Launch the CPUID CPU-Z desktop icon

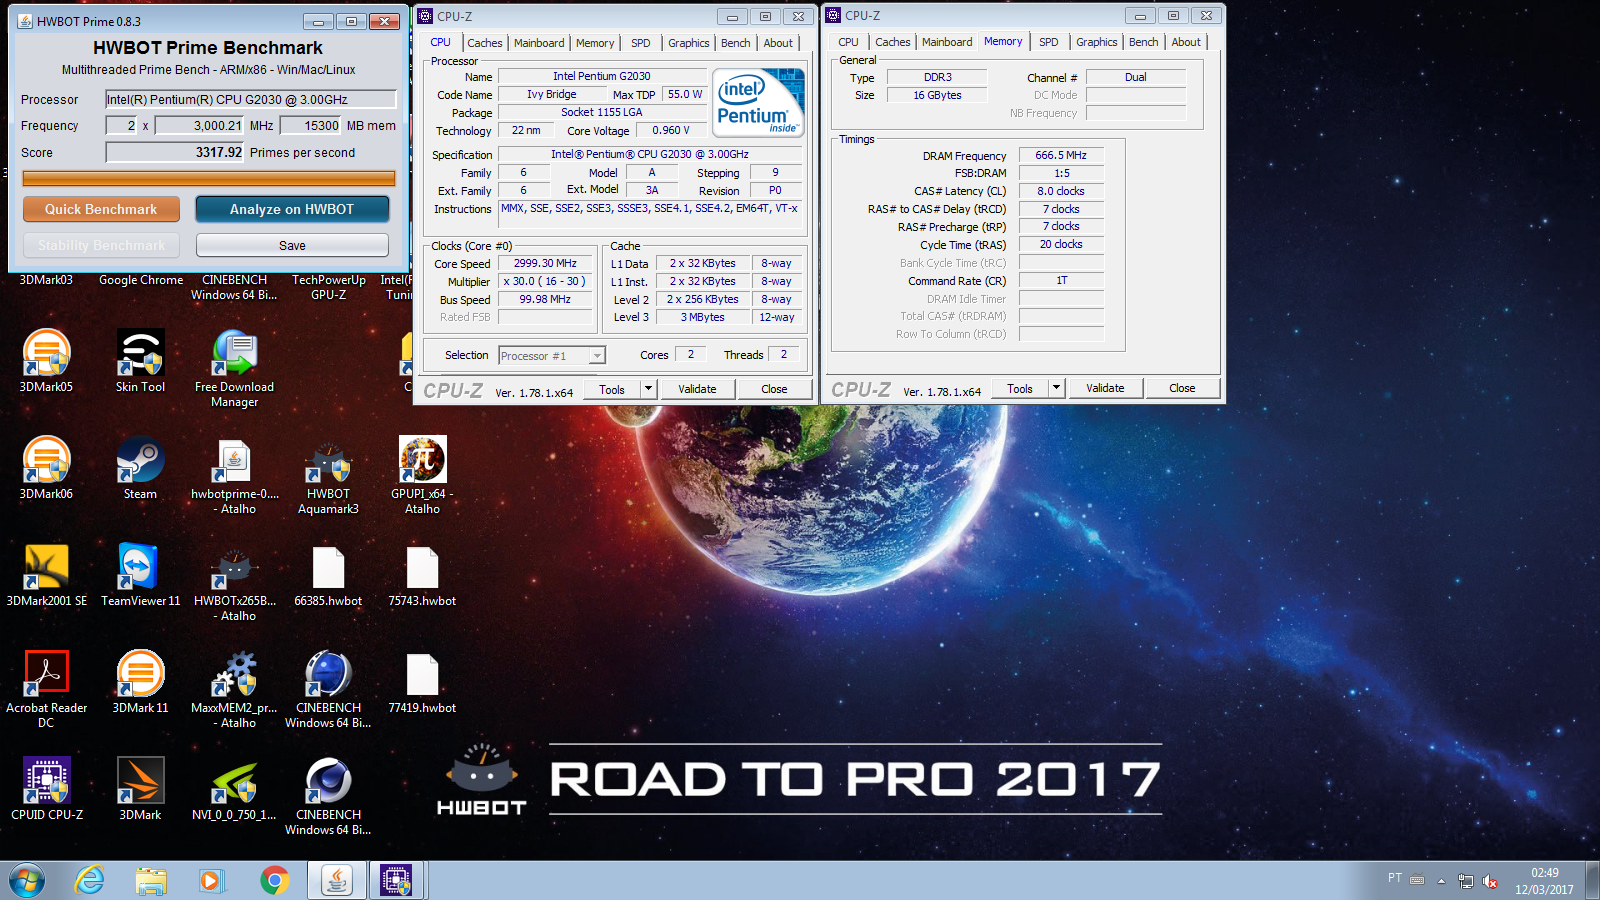click(x=46, y=788)
